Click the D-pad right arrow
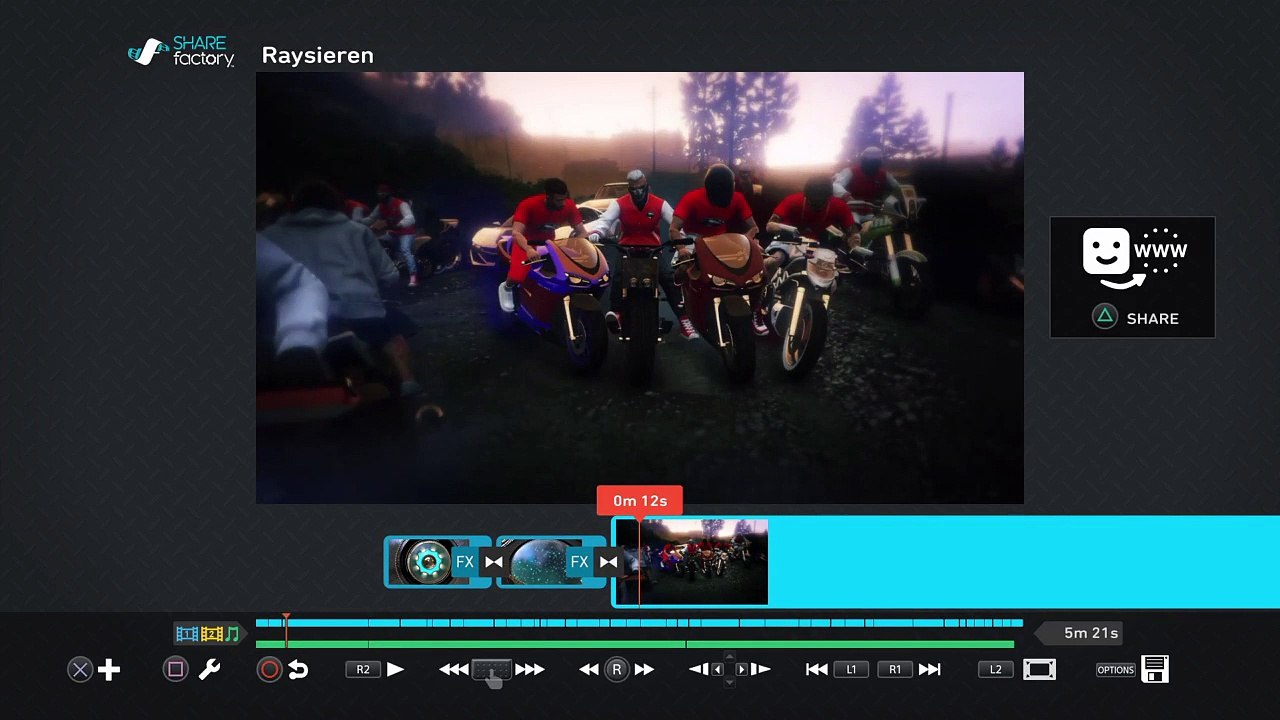This screenshot has height=720, width=1280. pyautogui.click(x=741, y=670)
